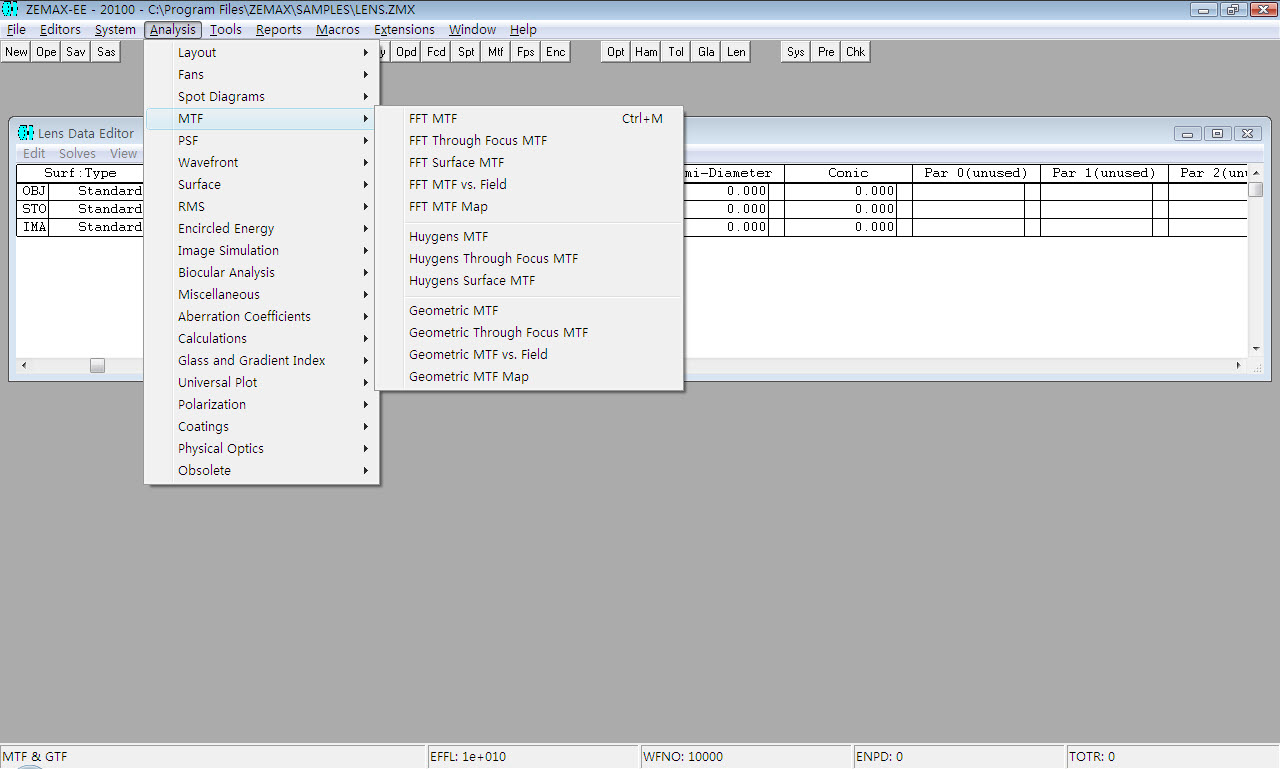Click the Sas toolbar button
The image size is (1280, 769).
107,52
